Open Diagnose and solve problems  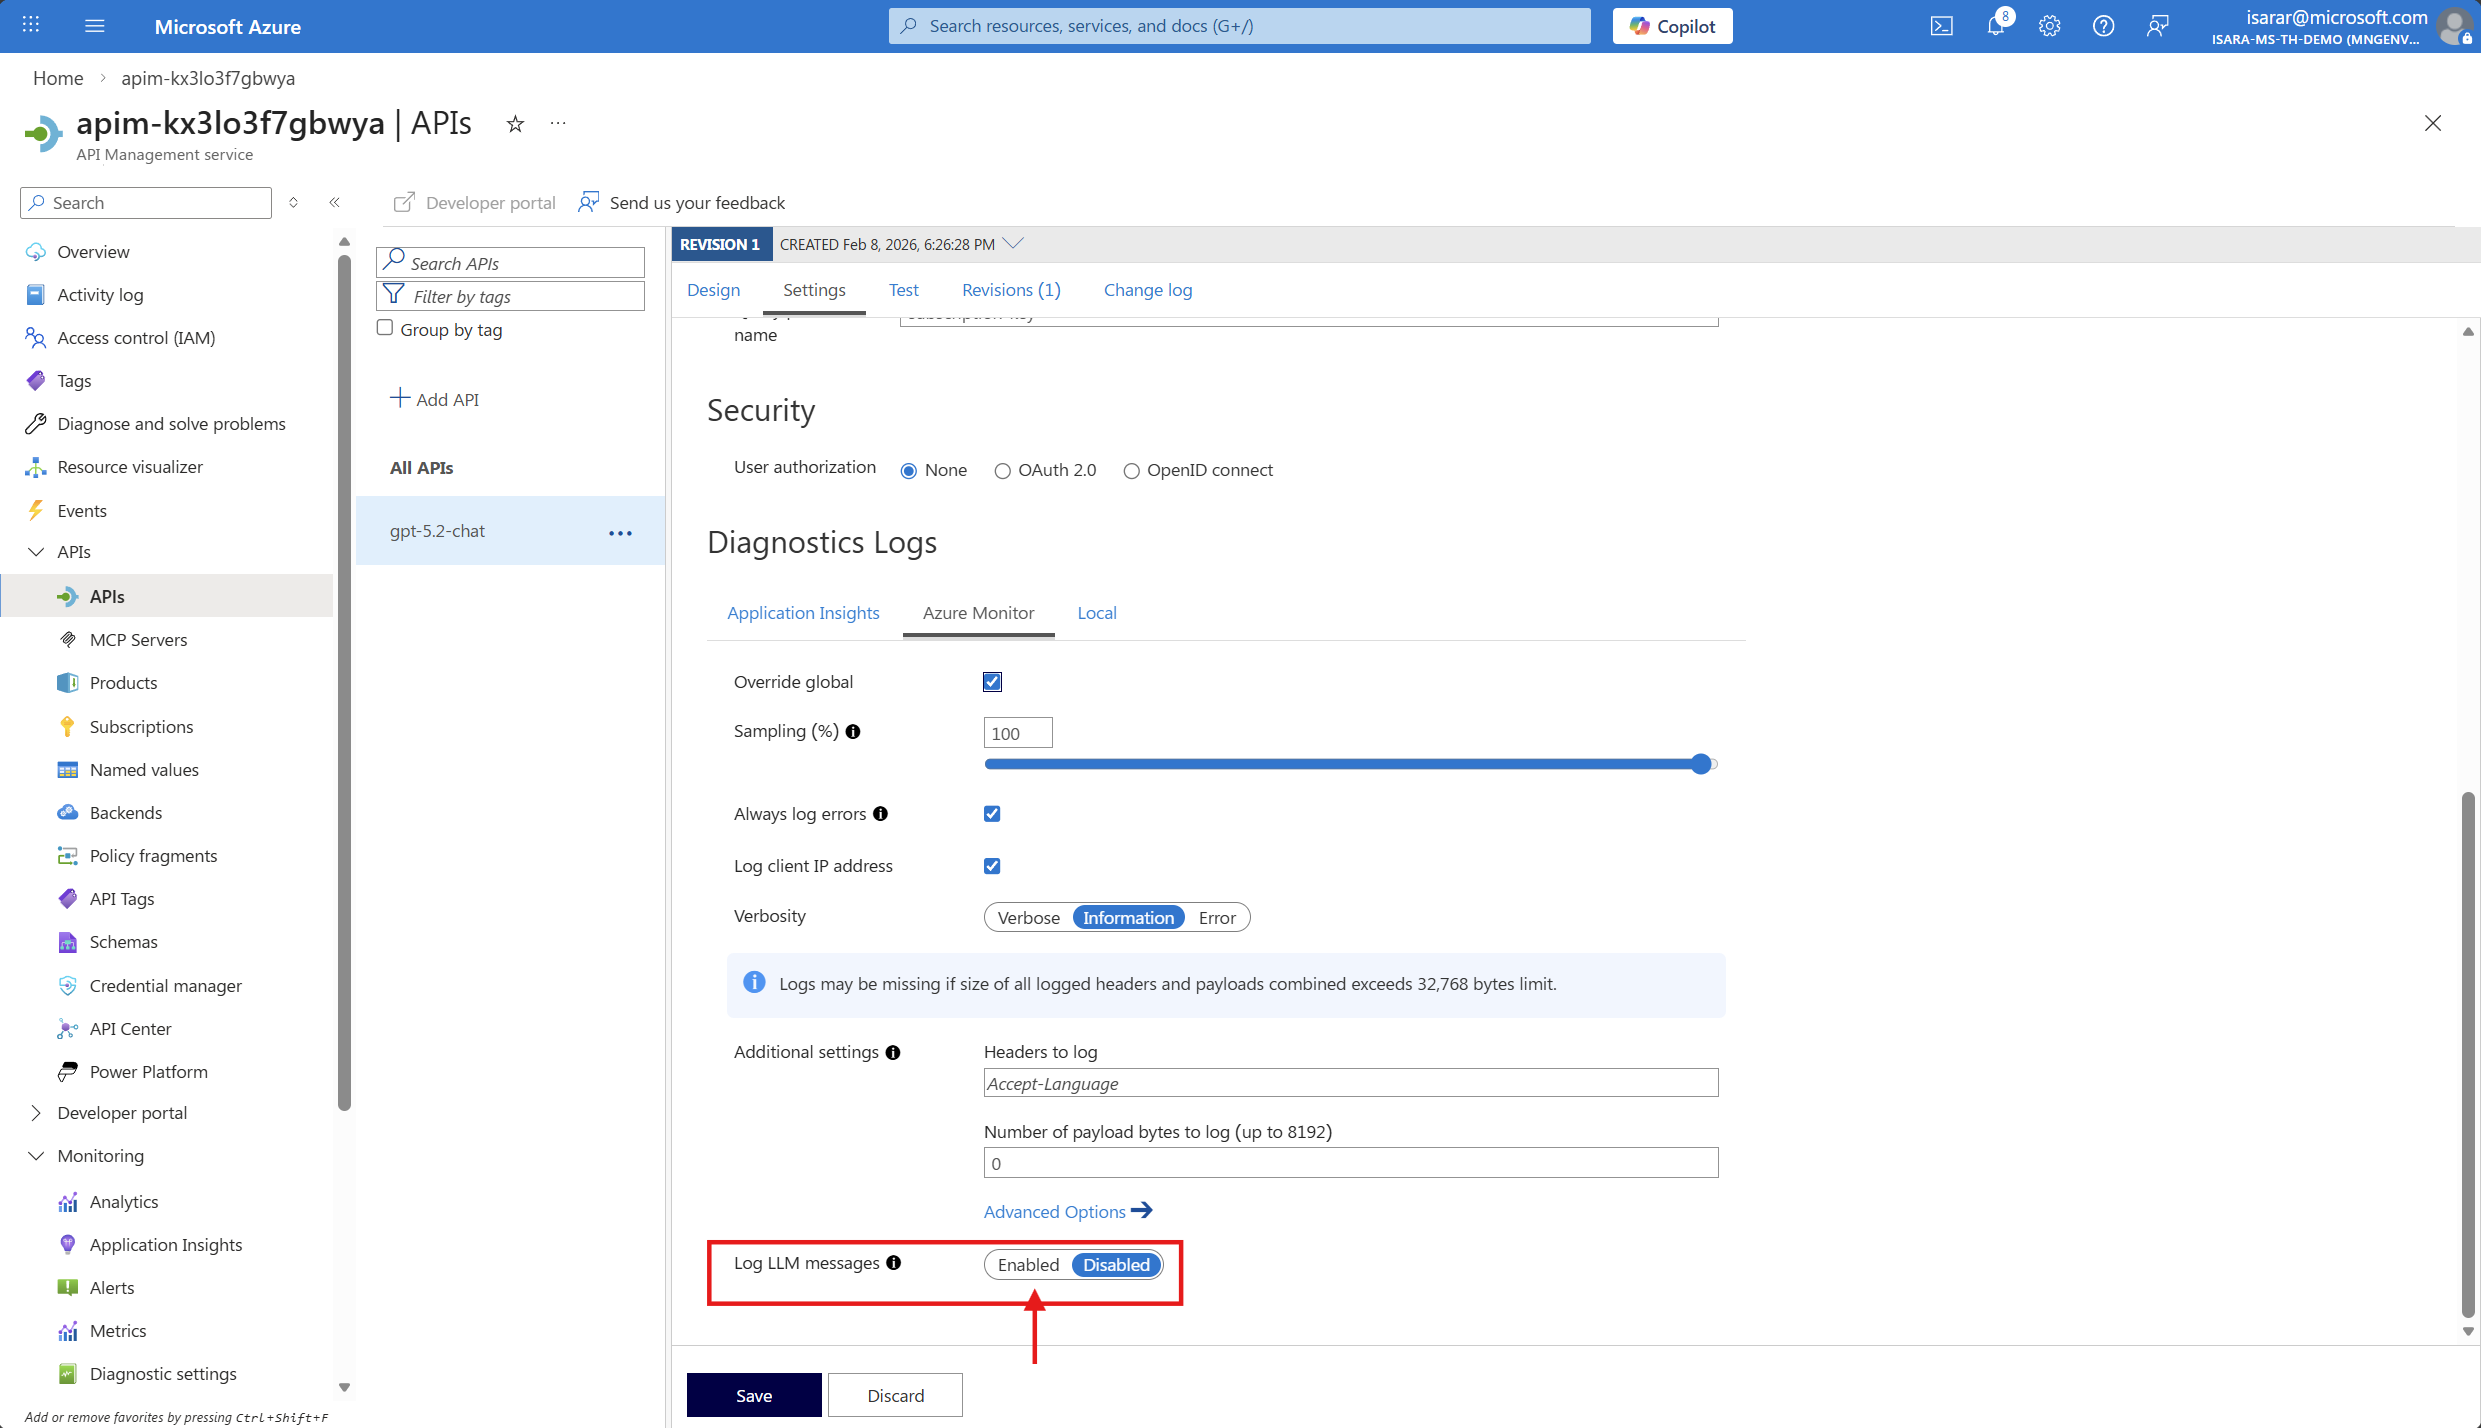click(x=171, y=423)
